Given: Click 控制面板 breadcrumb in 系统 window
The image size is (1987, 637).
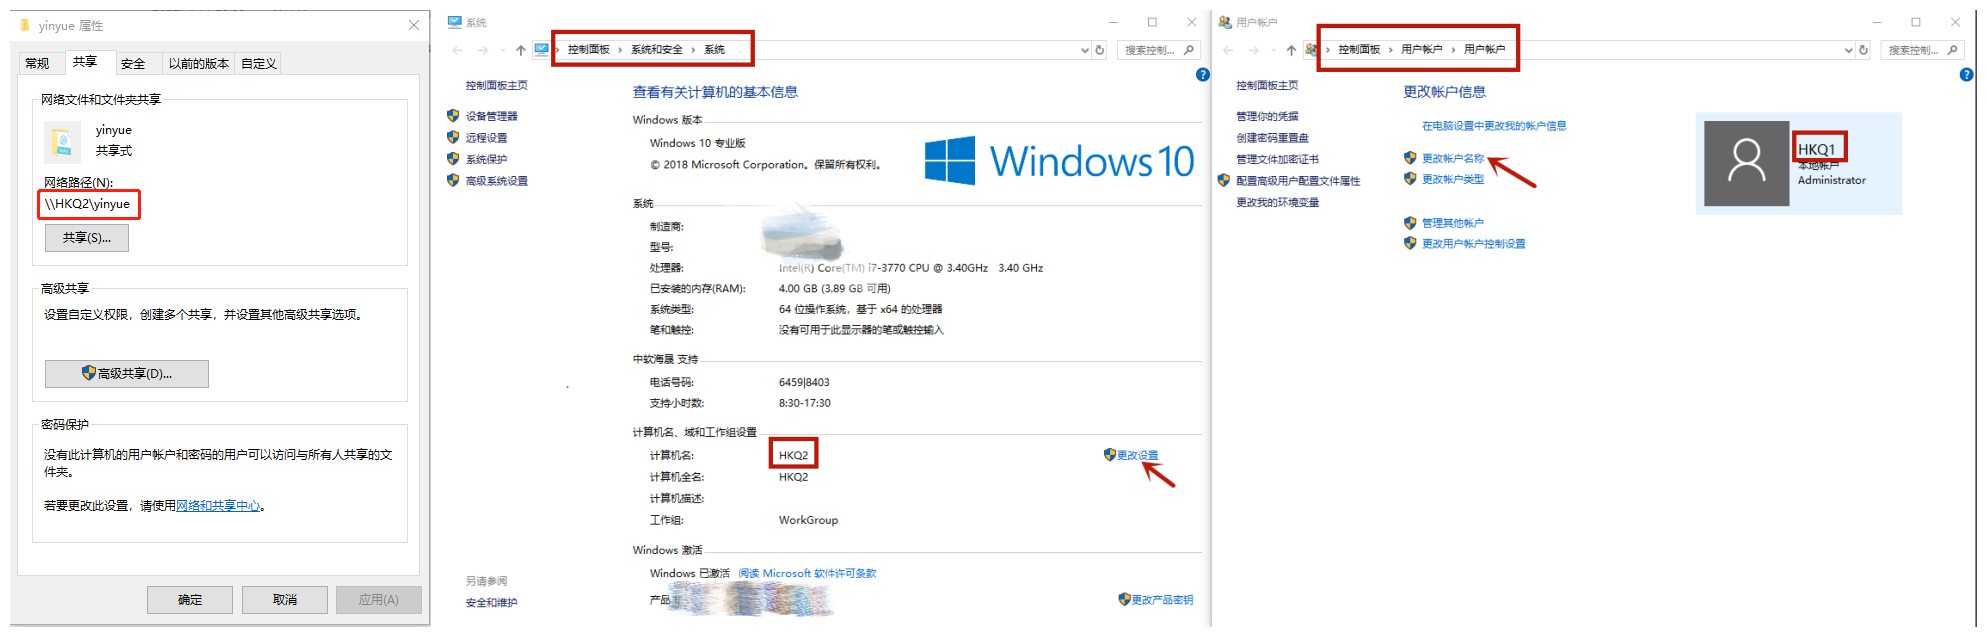Looking at the screenshot, I should [x=589, y=50].
